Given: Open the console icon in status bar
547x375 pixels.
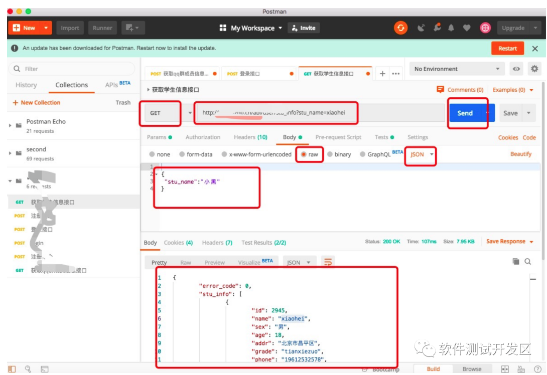Looking at the screenshot, I should 45,369.
